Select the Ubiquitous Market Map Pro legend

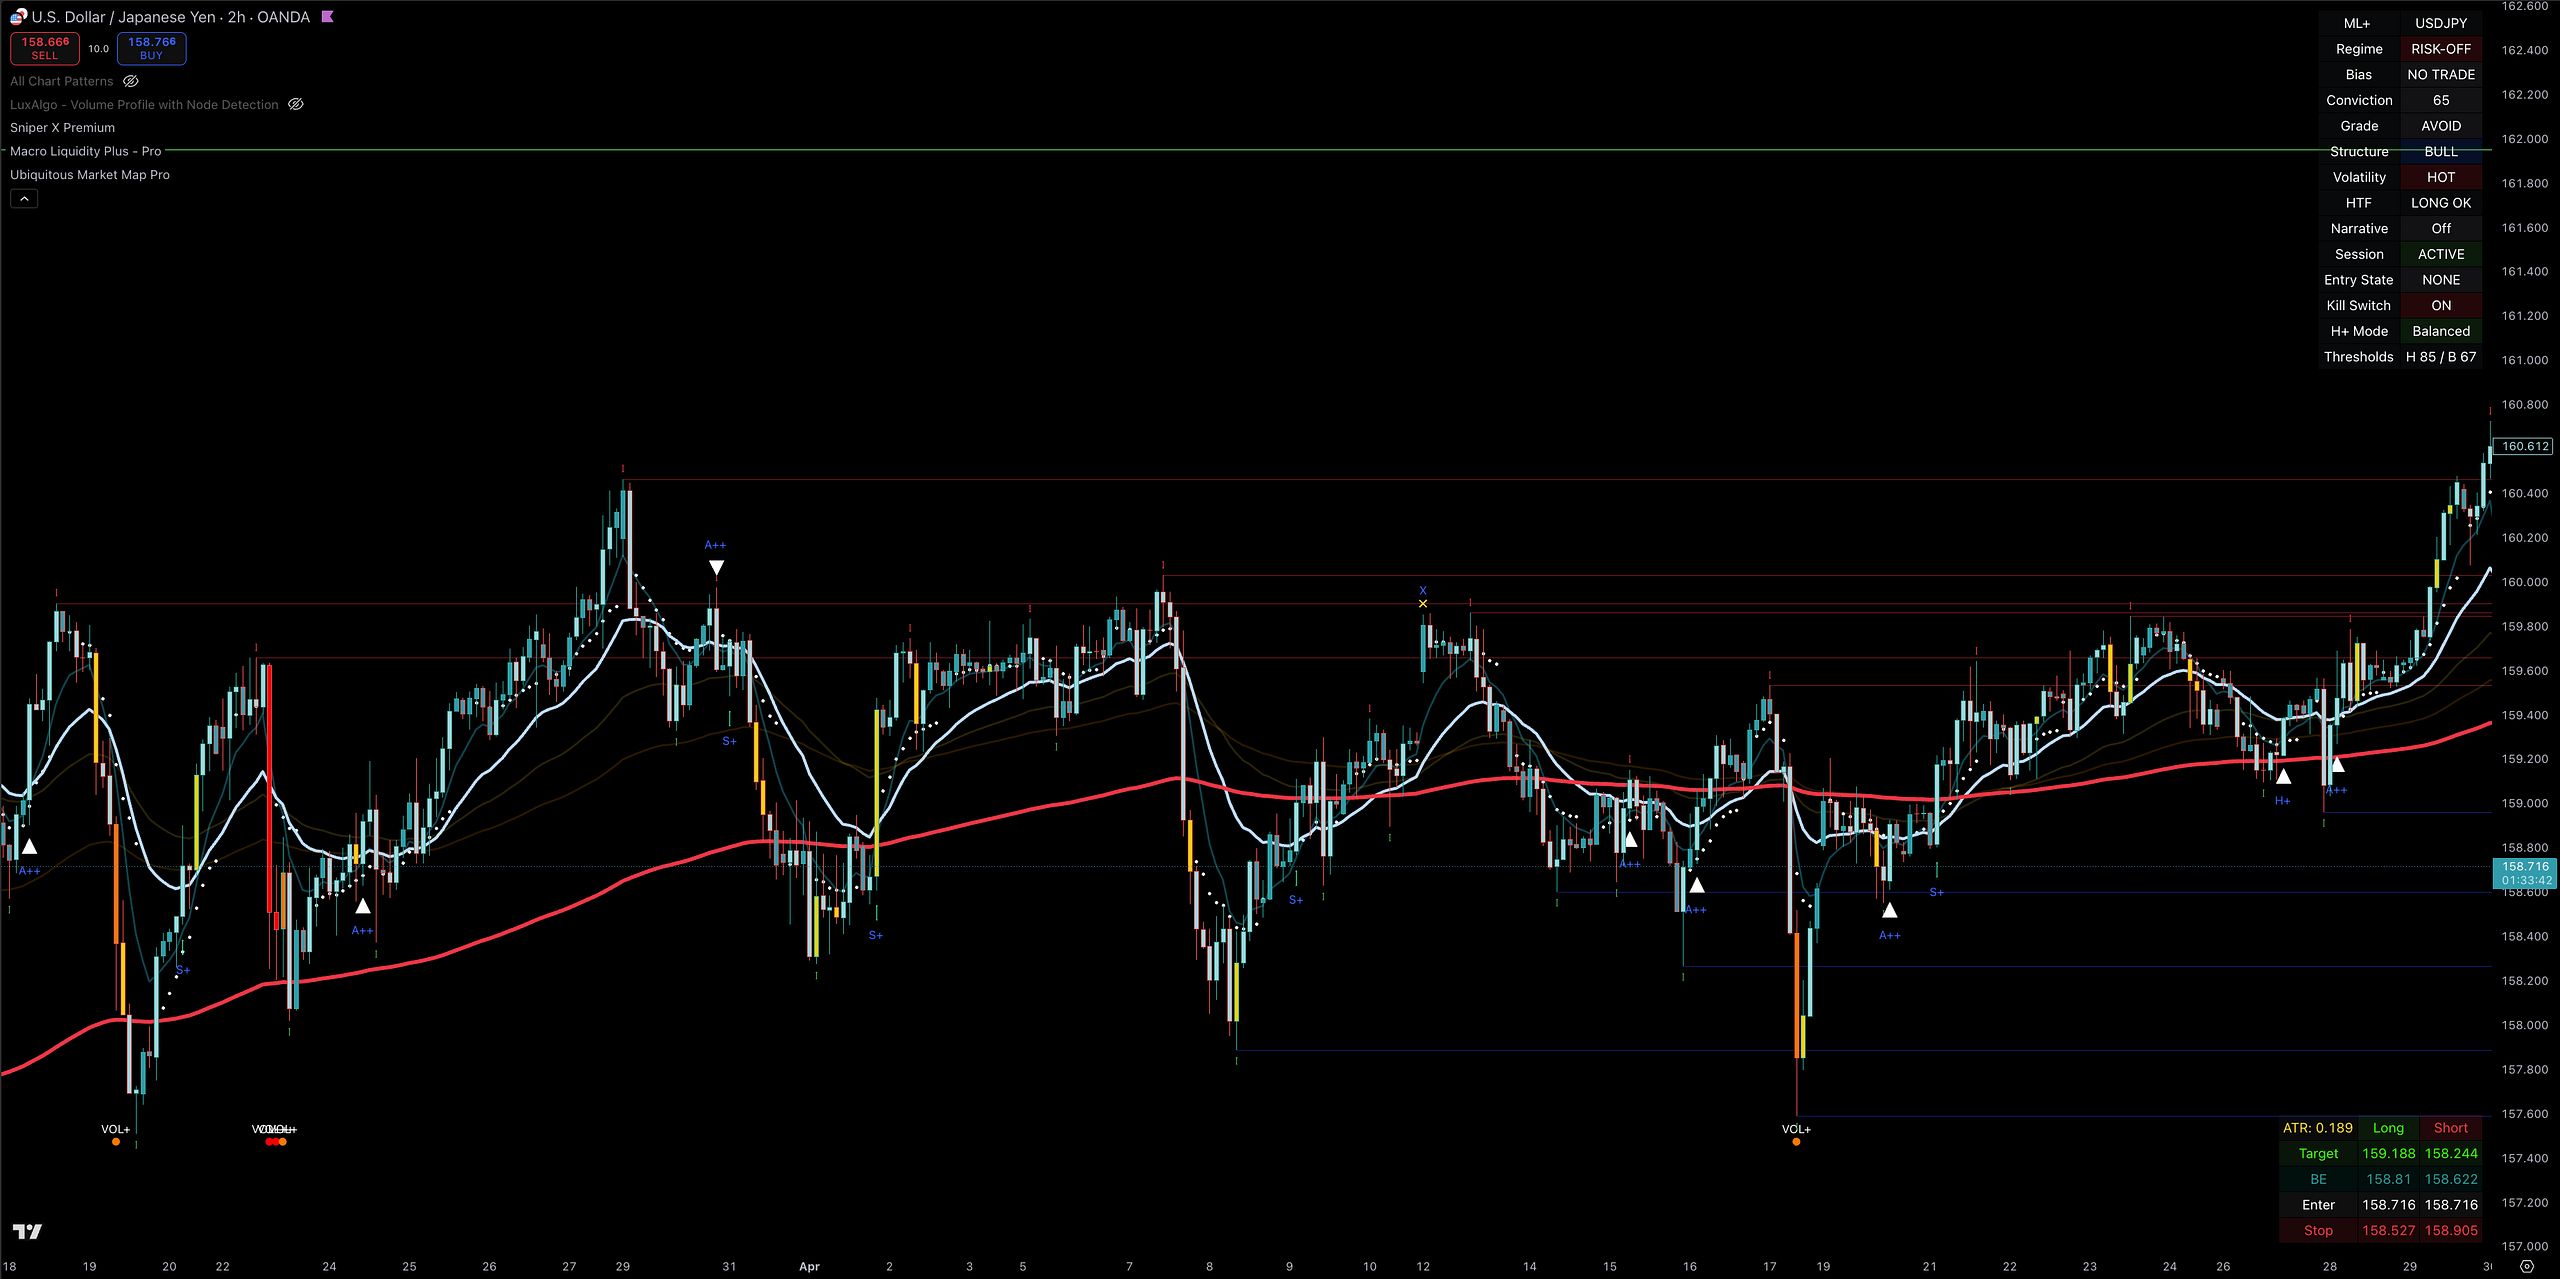coord(90,175)
